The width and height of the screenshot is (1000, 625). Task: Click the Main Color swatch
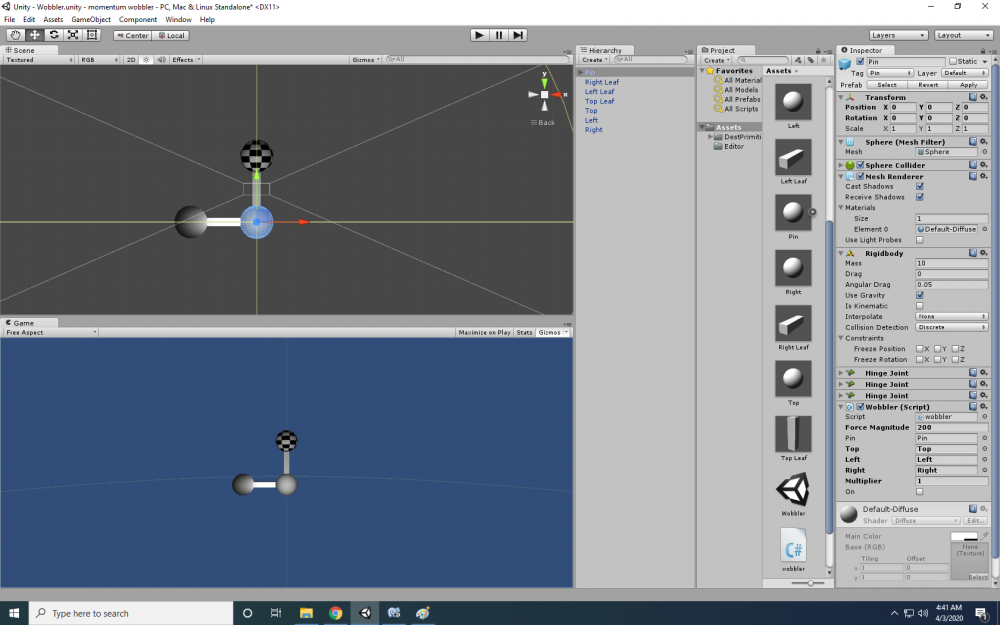pyautogui.click(x=963, y=537)
